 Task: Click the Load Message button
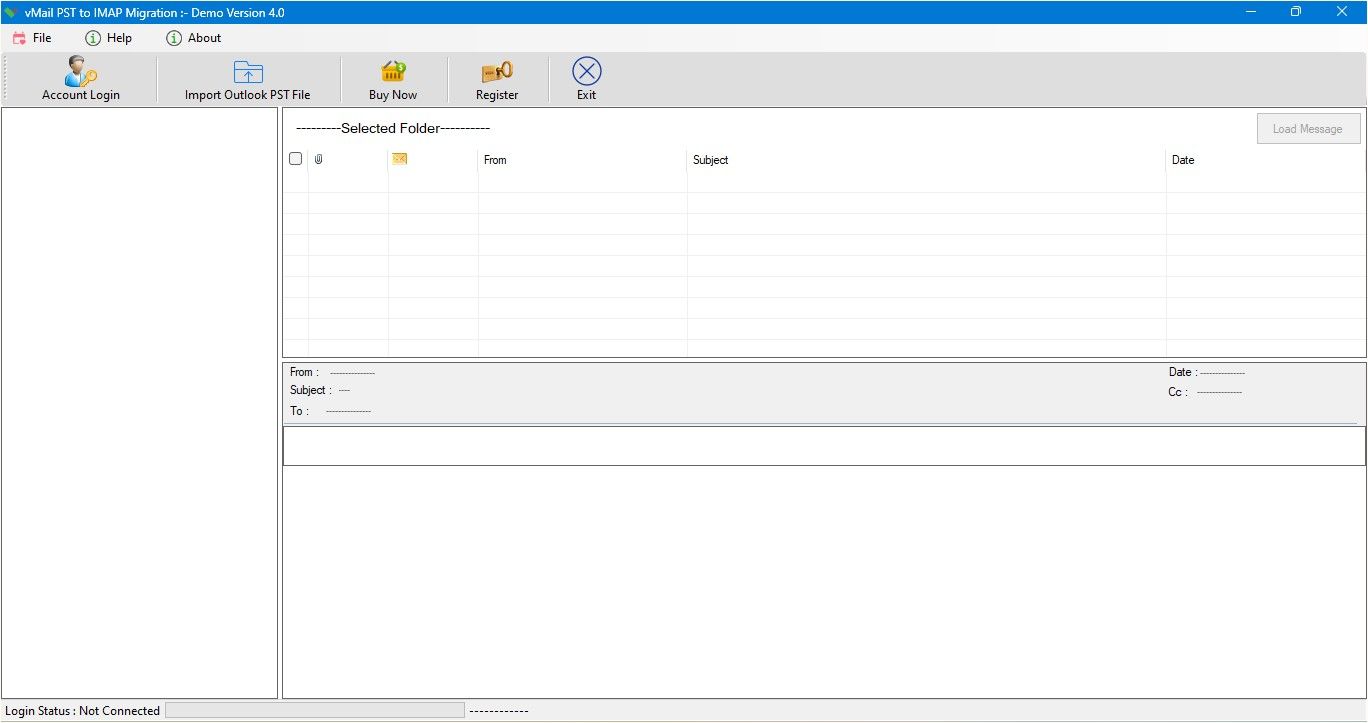1308,129
